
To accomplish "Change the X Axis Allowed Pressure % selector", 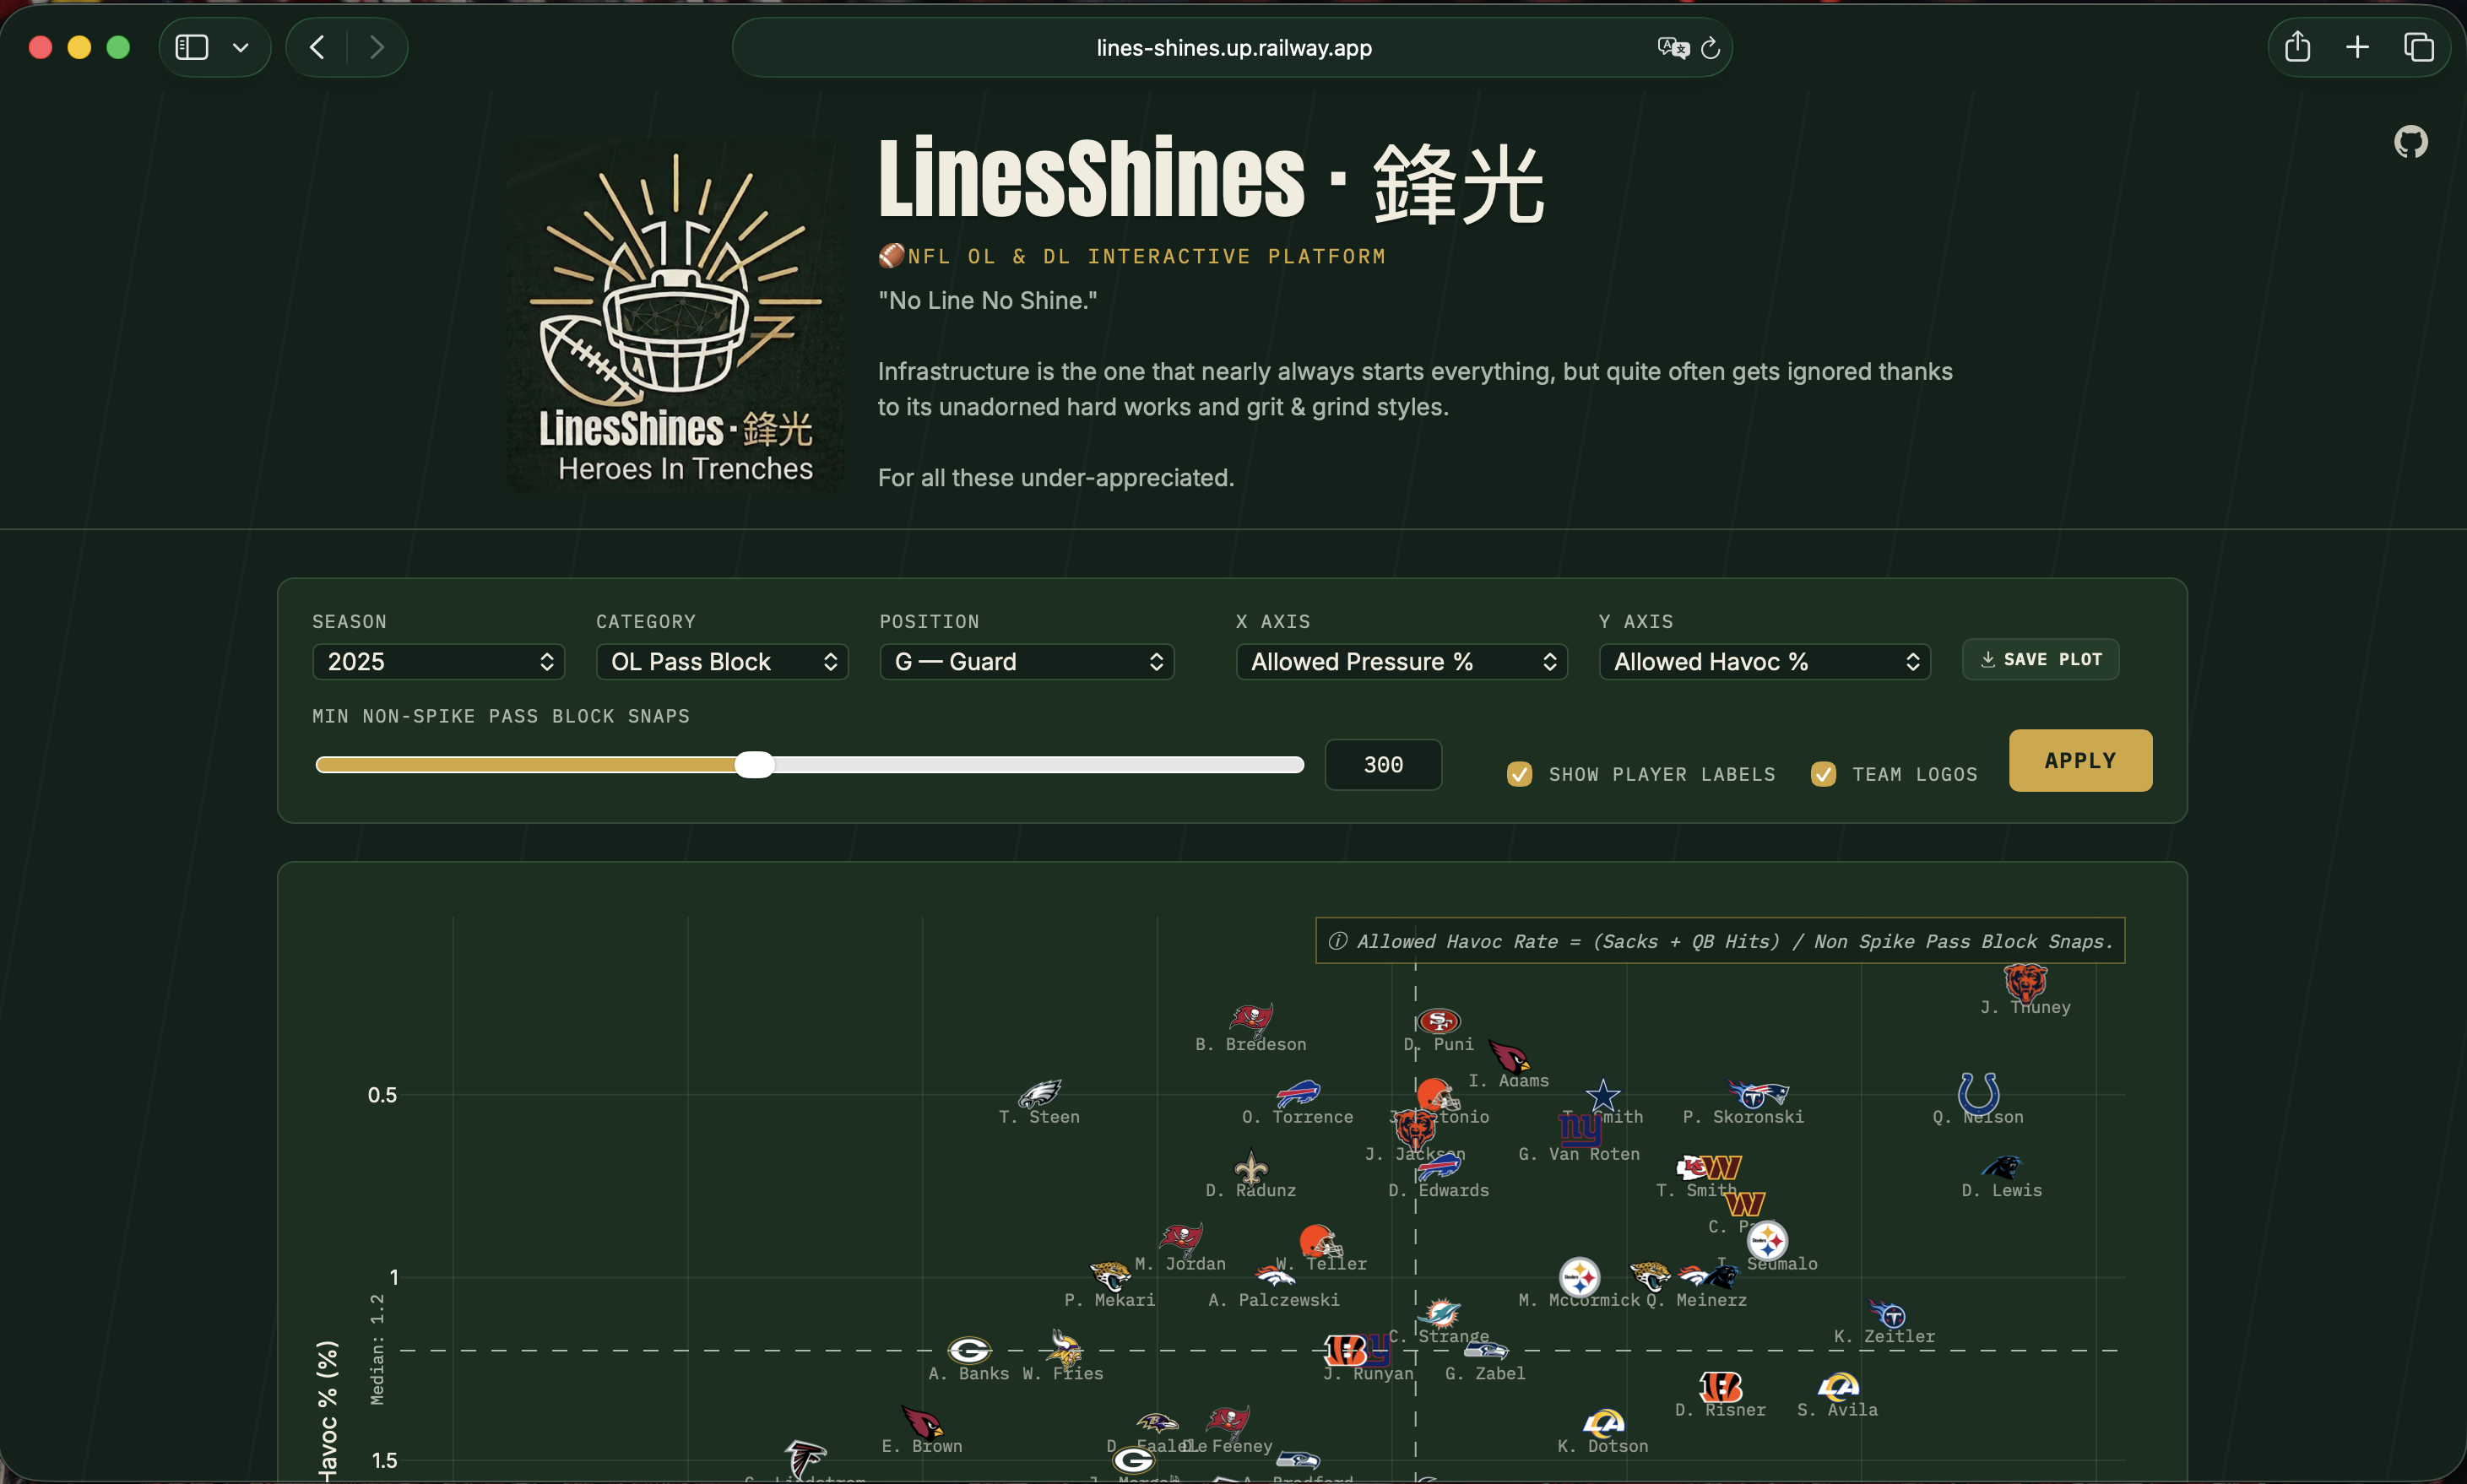I will point(1402,662).
